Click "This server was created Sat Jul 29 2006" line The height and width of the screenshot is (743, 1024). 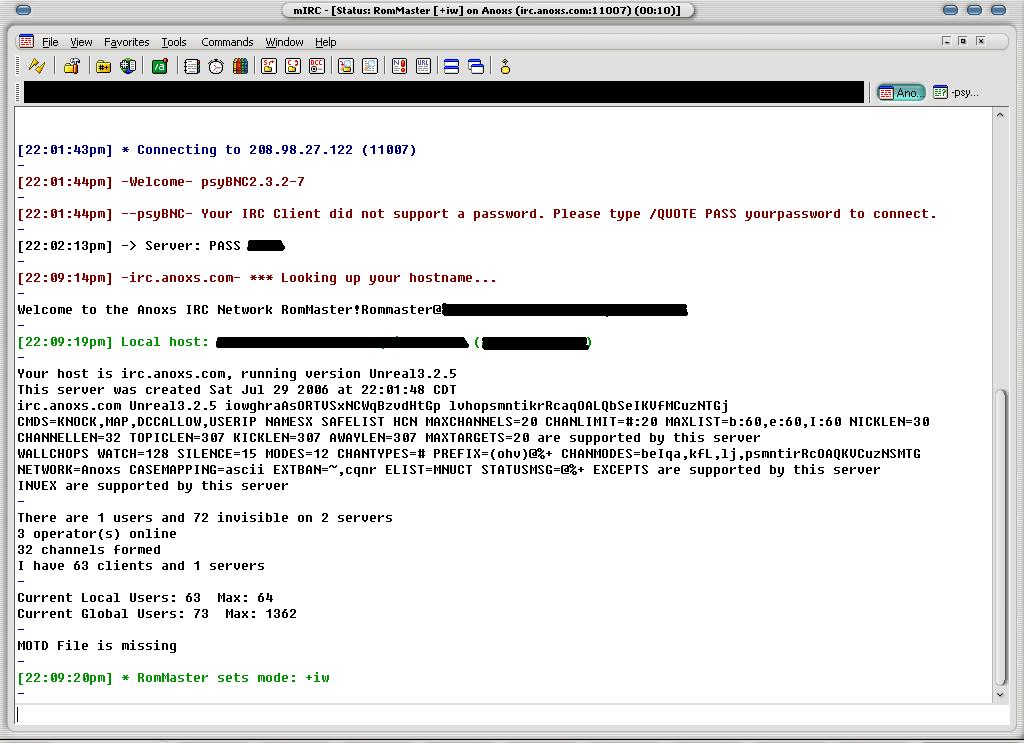coord(237,390)
